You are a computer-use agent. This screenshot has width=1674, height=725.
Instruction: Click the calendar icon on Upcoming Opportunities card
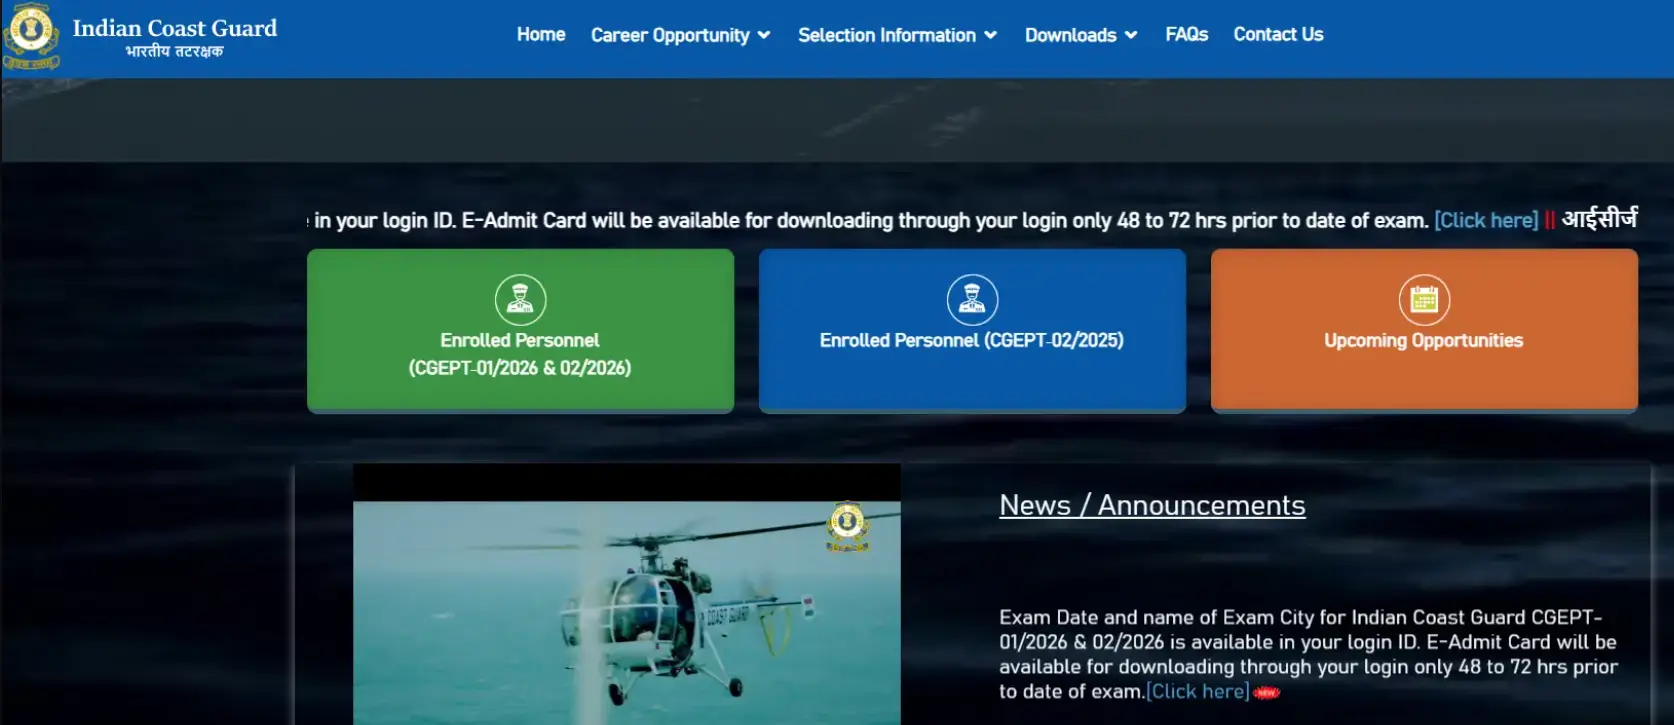(1424, 299)
